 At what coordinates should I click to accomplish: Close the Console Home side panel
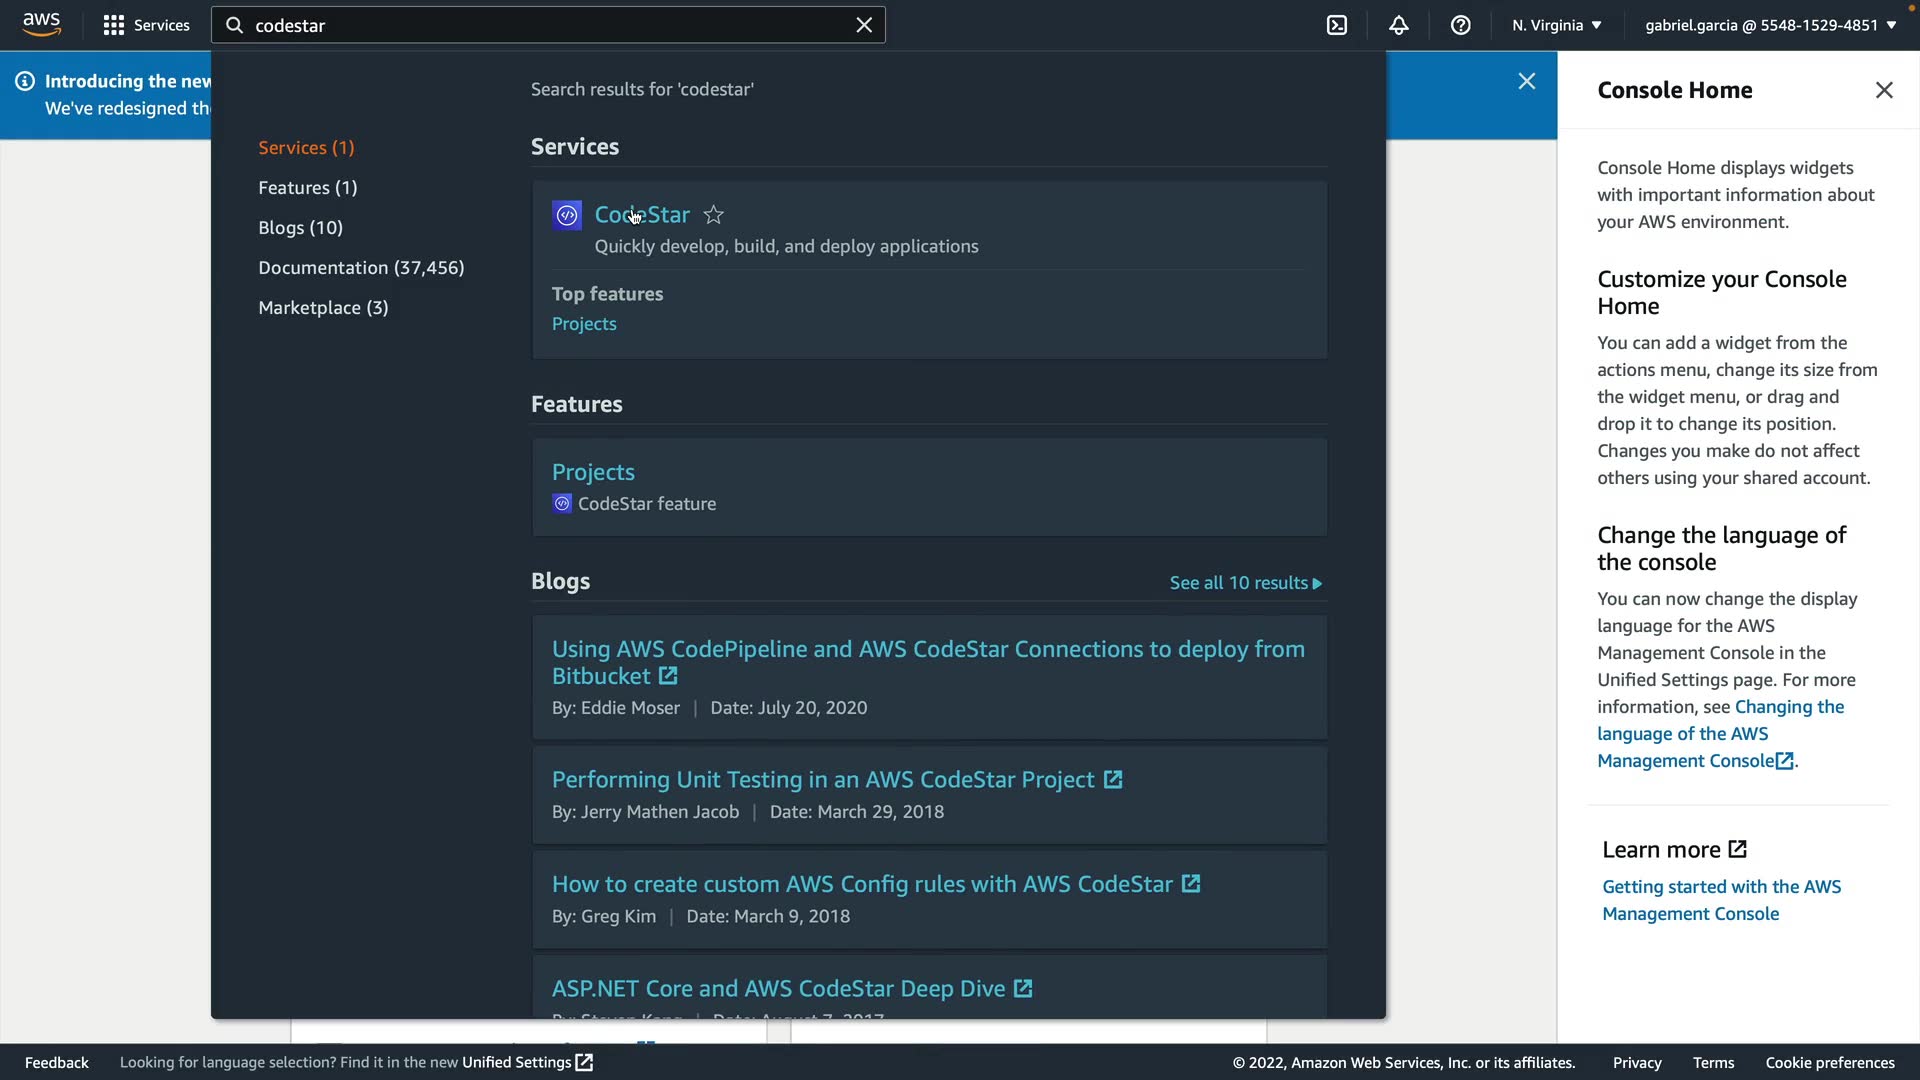click(1884, 90)
